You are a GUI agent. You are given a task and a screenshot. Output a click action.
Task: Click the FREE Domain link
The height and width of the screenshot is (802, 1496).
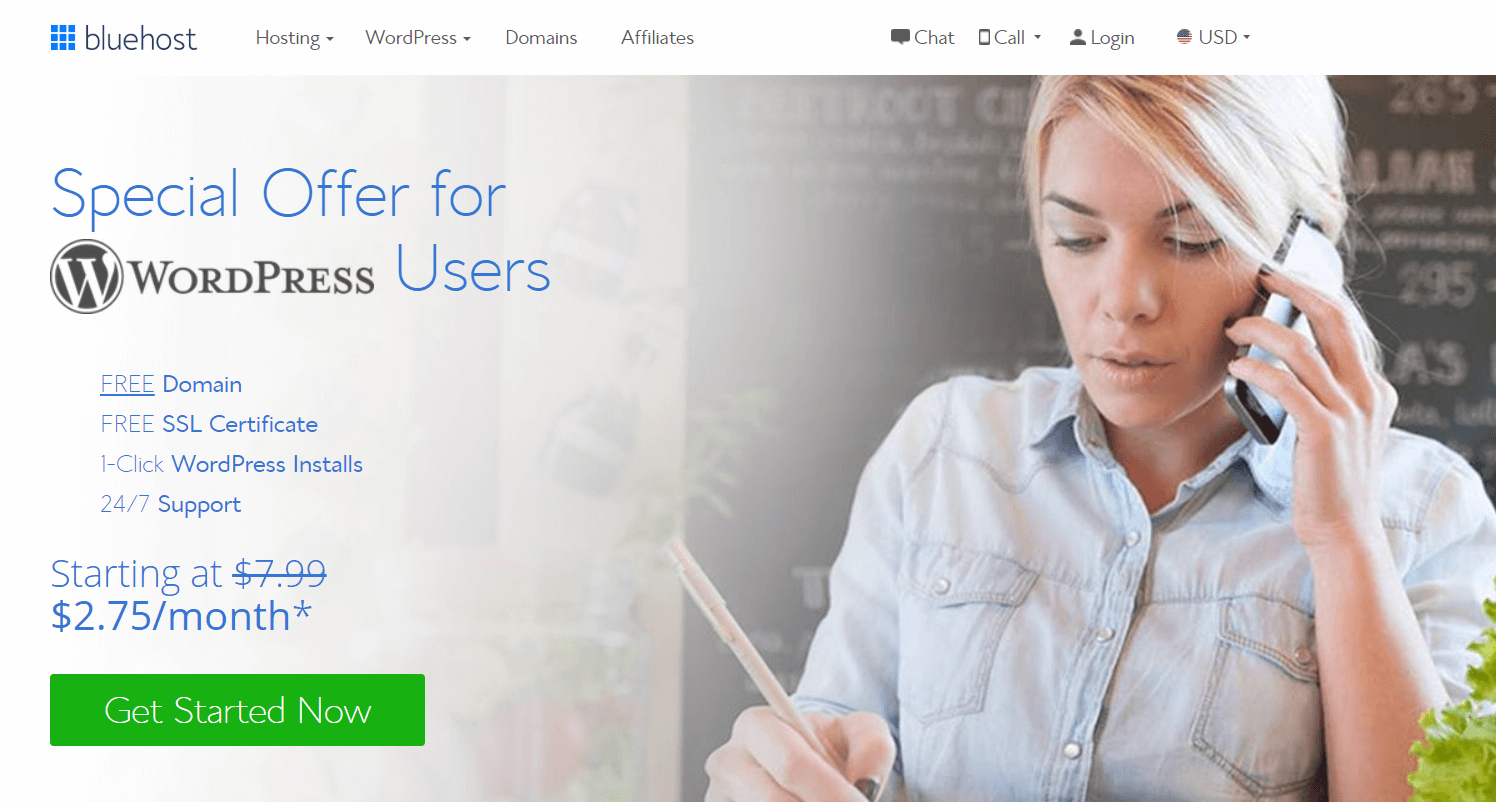click(x=171, y=384)
